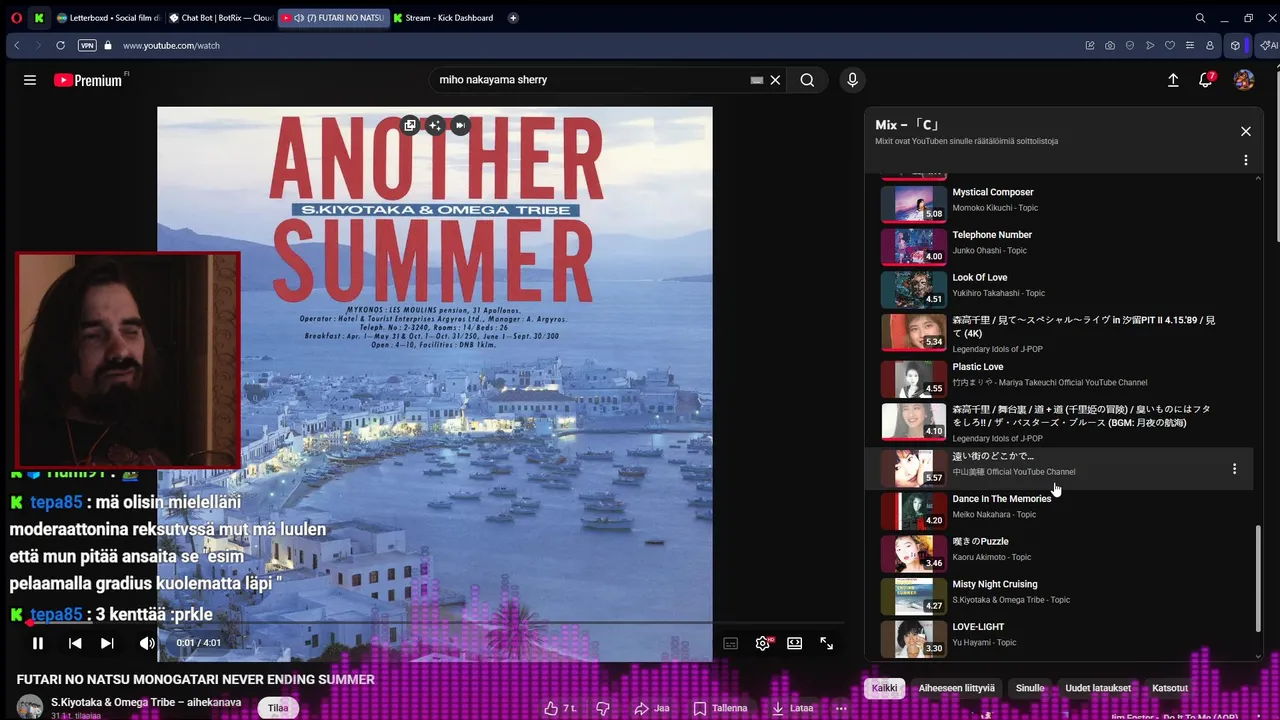
Task: Open the Mix playlist three-dot menu
Action: click(1246, 160)
